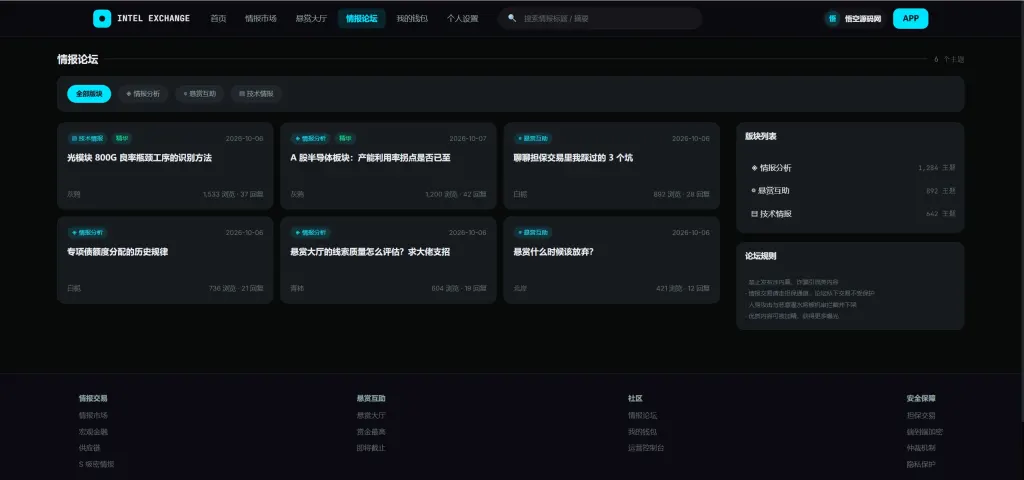Viewport: 1024px width, 480px height.
Task: Open 个人设置 in top navigation
Action: (462, 18)
